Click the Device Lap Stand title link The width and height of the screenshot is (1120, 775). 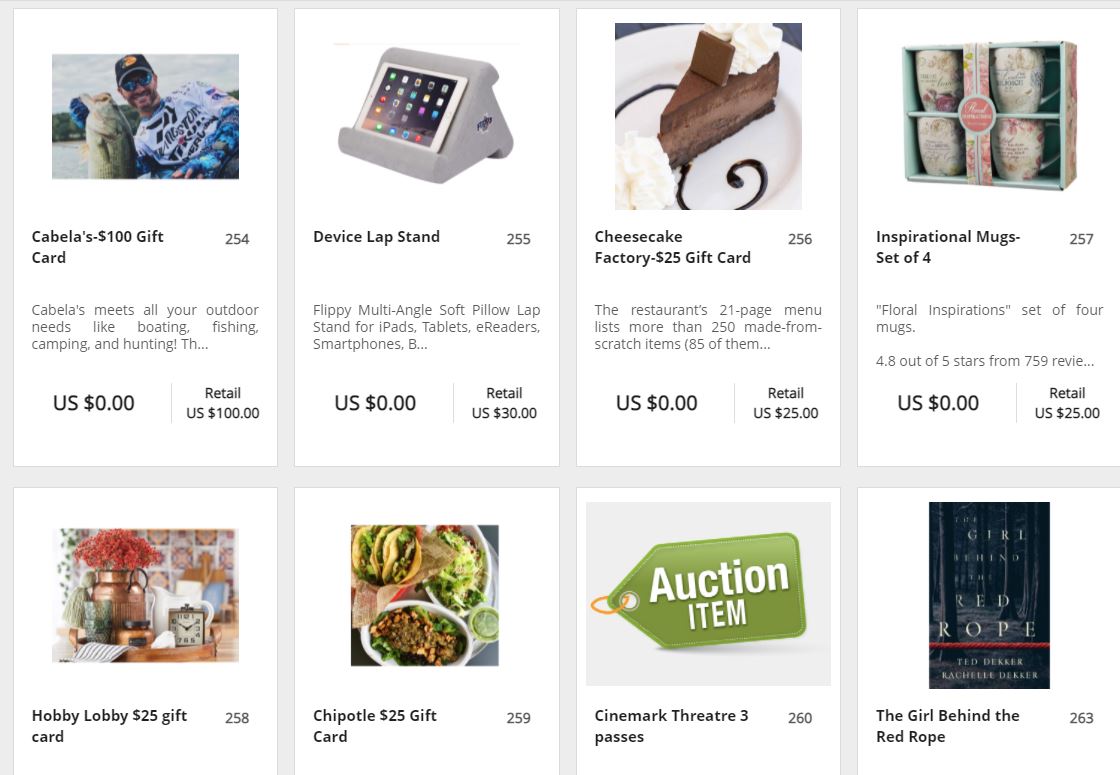376,237
